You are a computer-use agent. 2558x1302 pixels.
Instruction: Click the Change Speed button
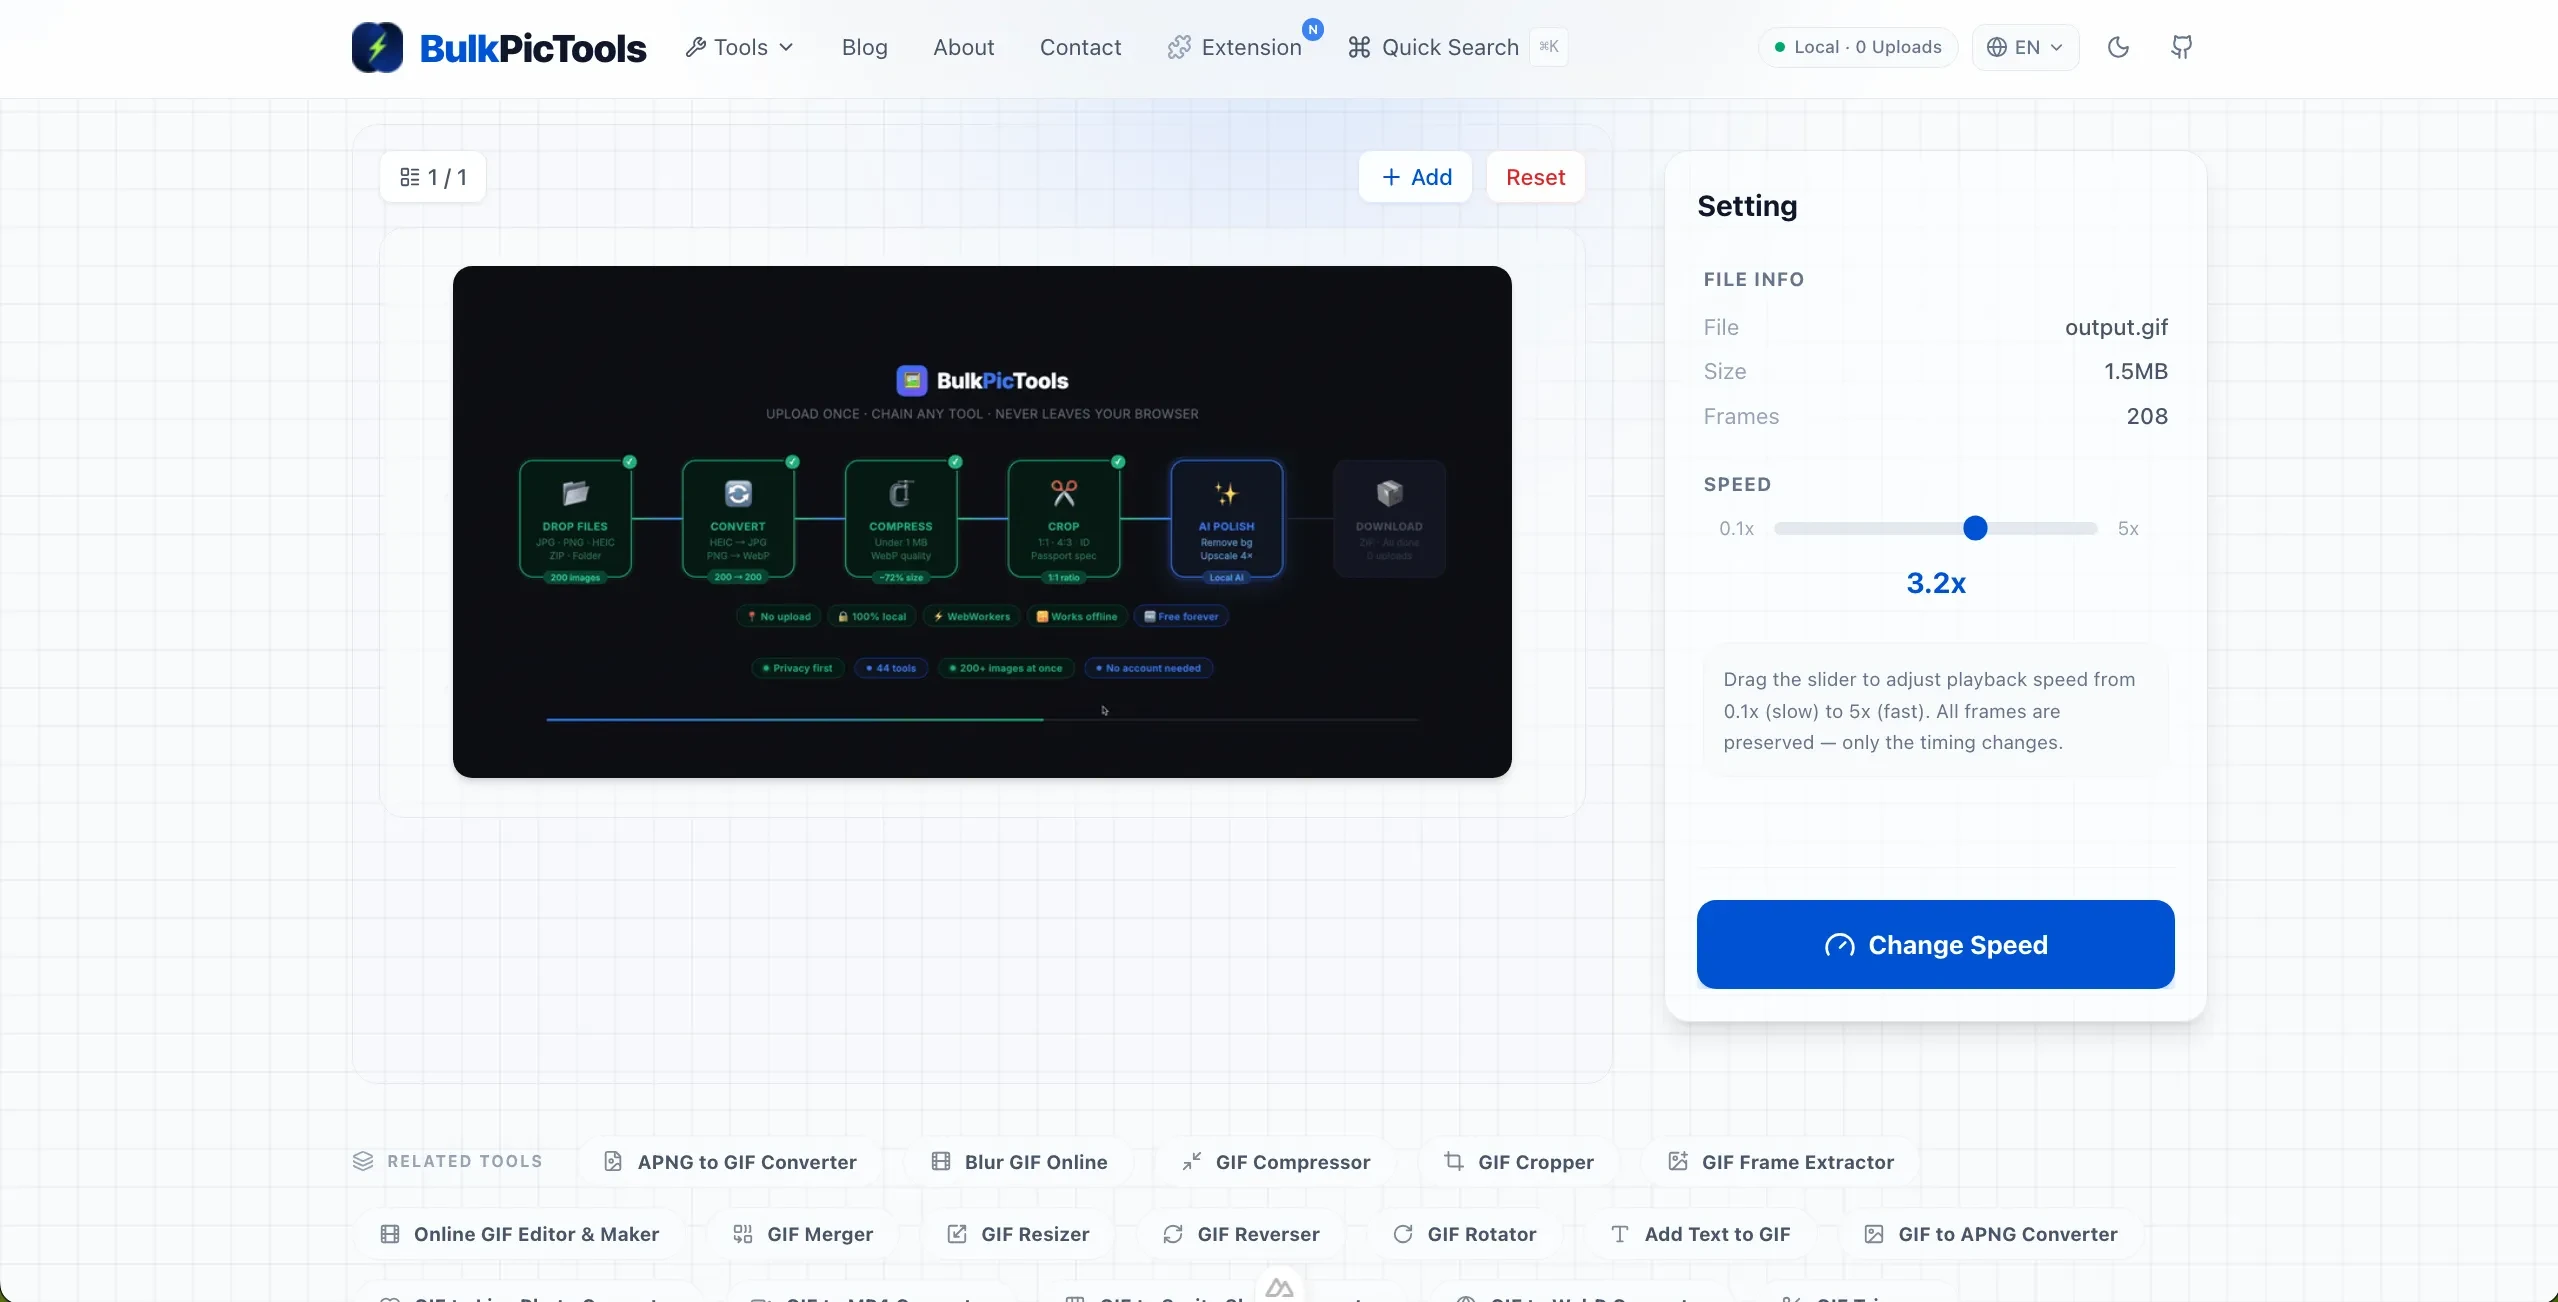(1935, 944)
